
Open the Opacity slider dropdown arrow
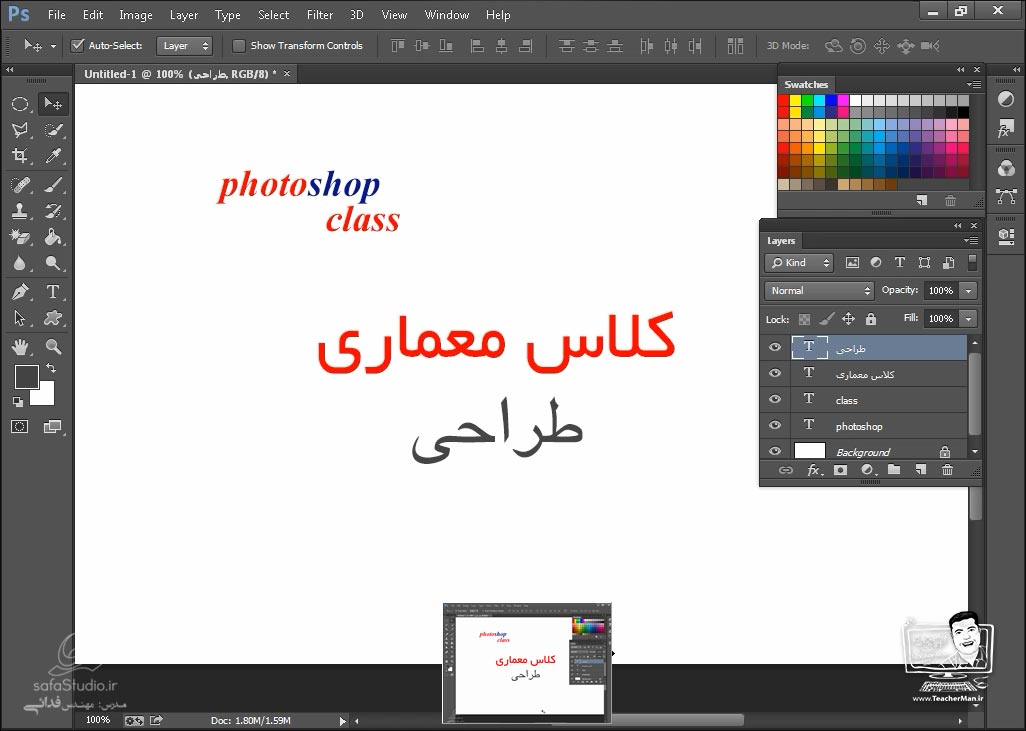click(968, 291)
